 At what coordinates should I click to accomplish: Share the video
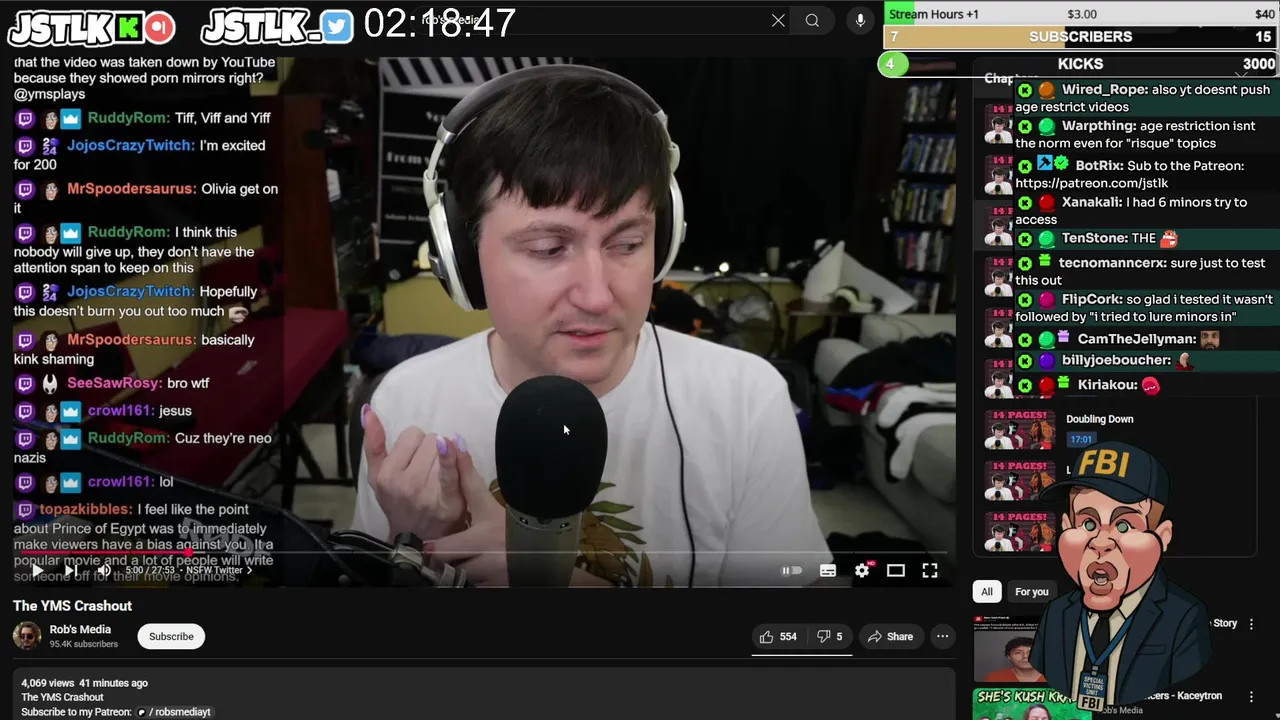click(x=890, y=636)
